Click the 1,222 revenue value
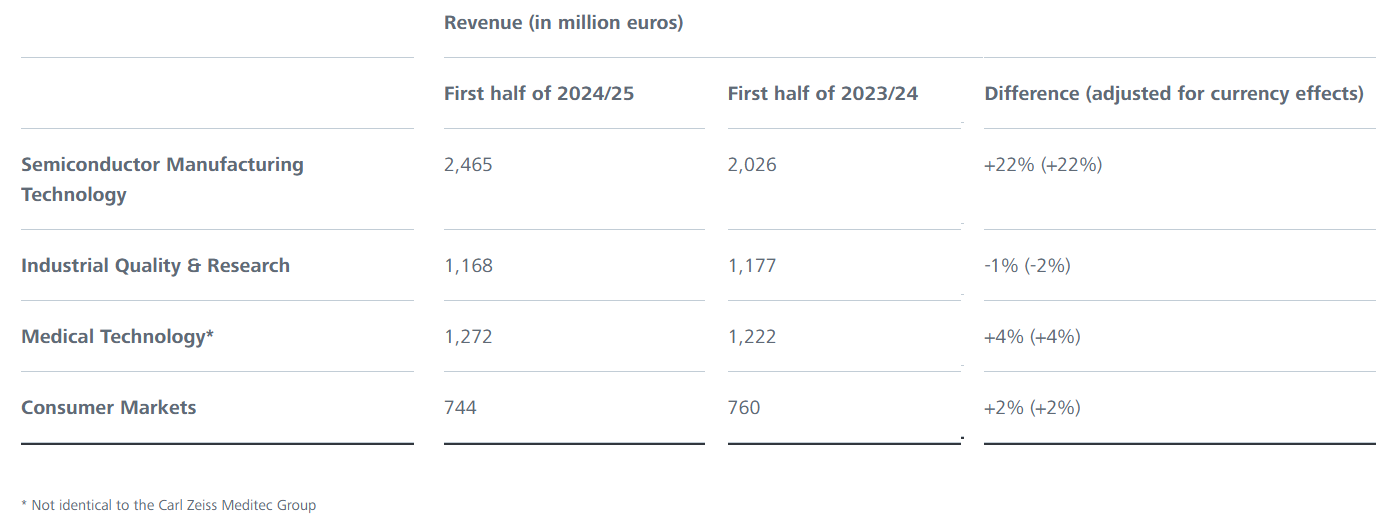The height and width of the screenshot is (524, 1376). point(752,337)
